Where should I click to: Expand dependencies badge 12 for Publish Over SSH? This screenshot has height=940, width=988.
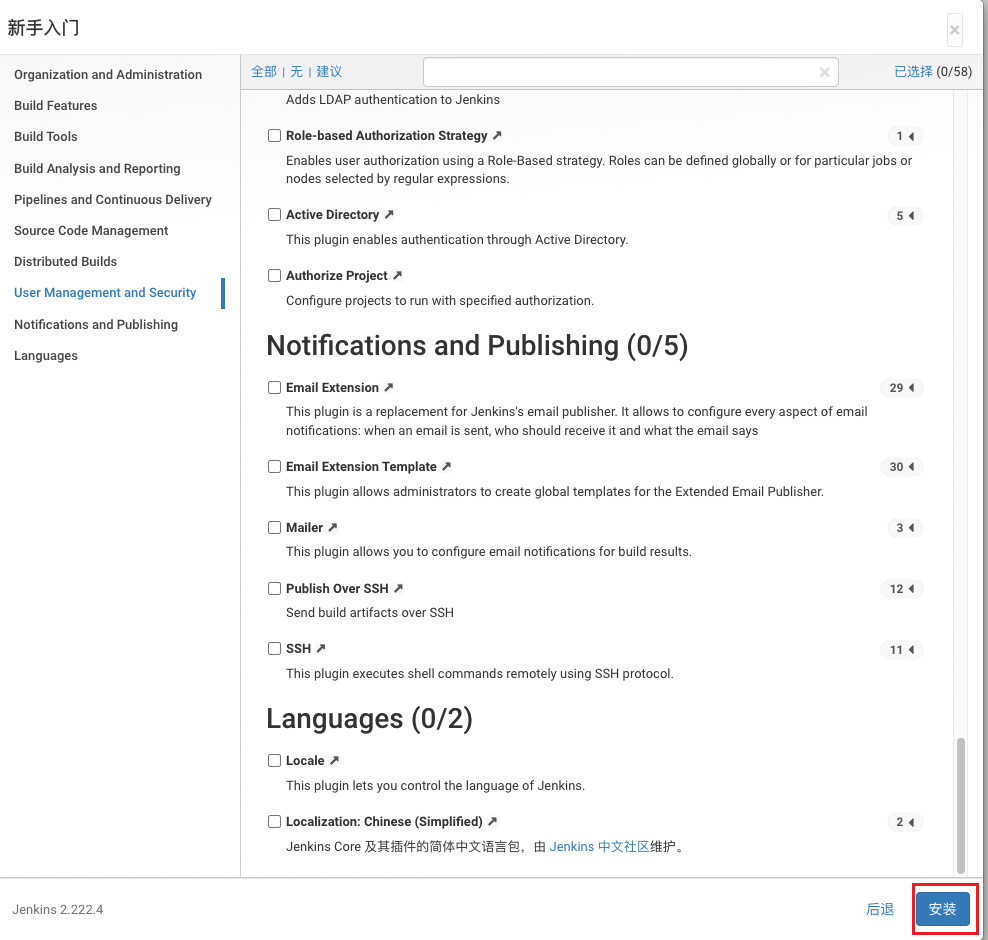902,589
